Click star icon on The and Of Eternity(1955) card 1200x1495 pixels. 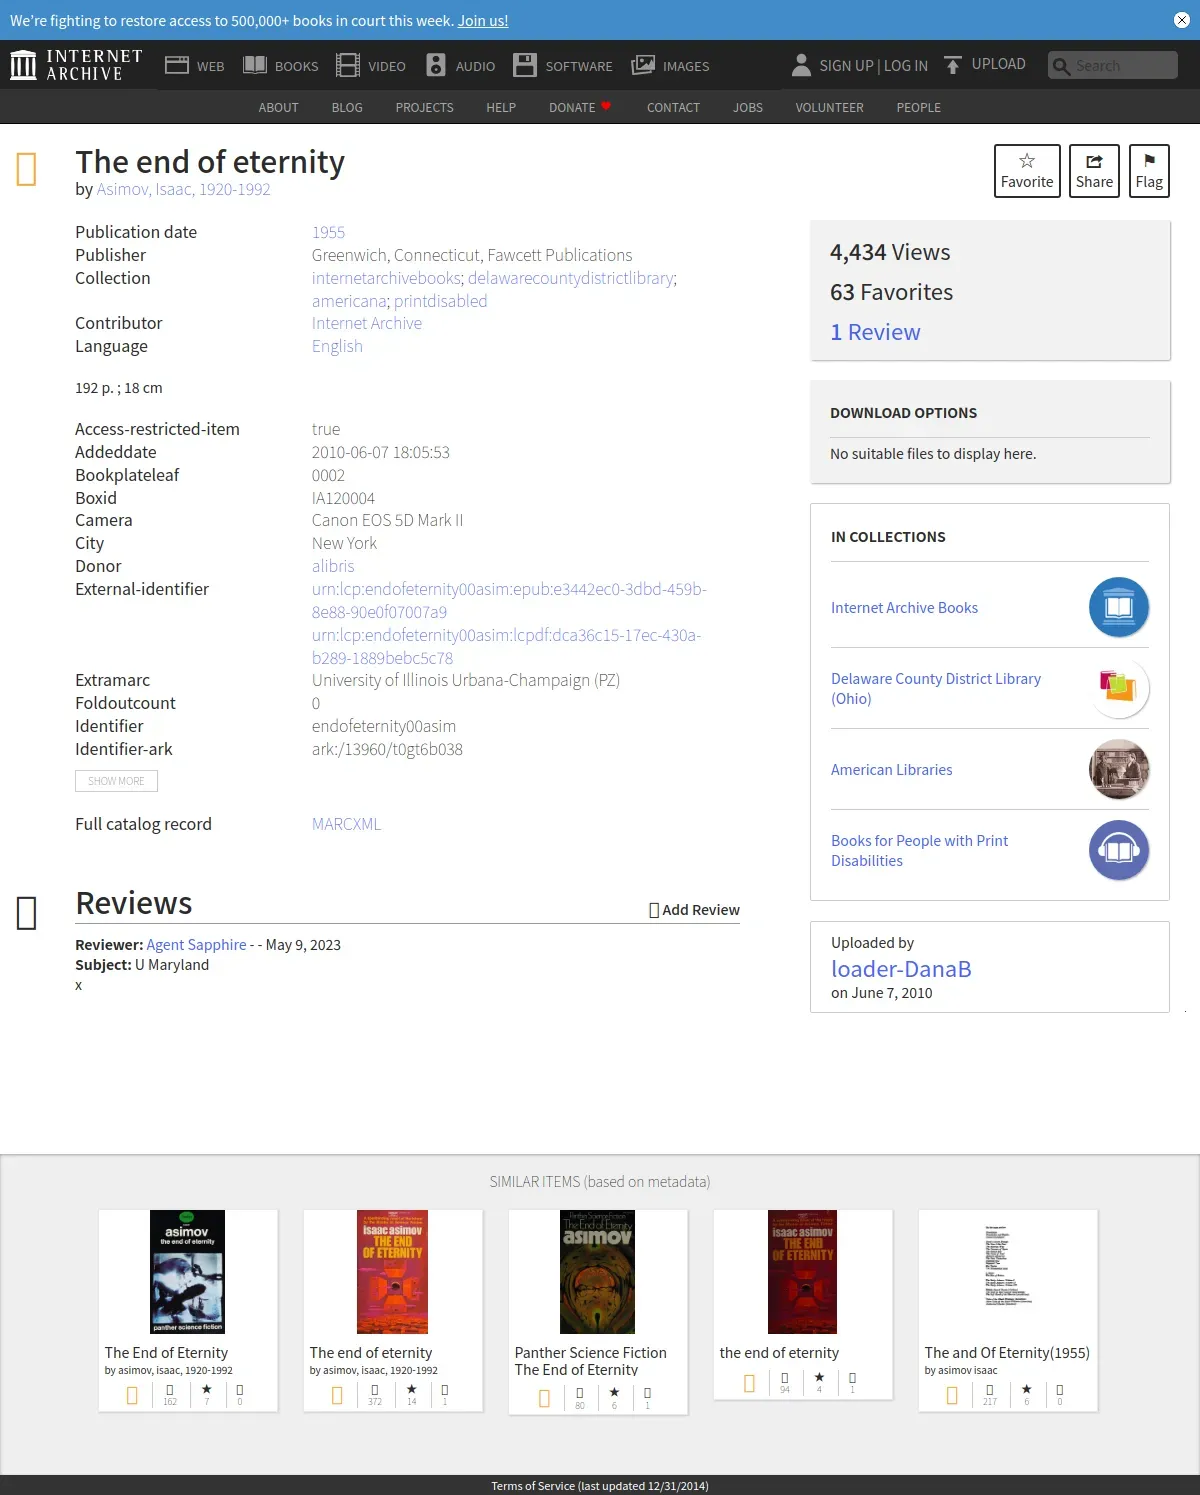(1027, 1390)
